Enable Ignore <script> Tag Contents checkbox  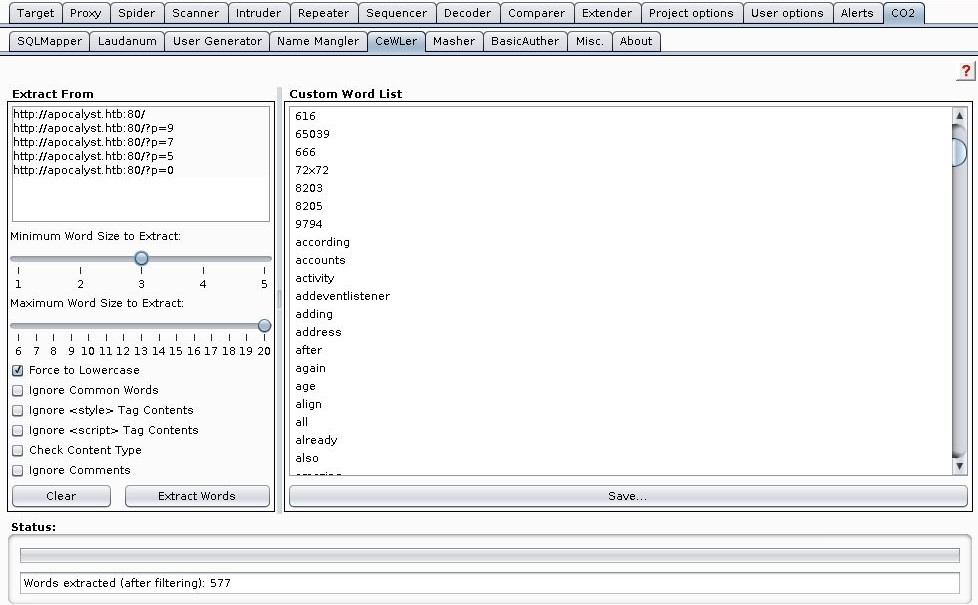(x=17, y=430)
